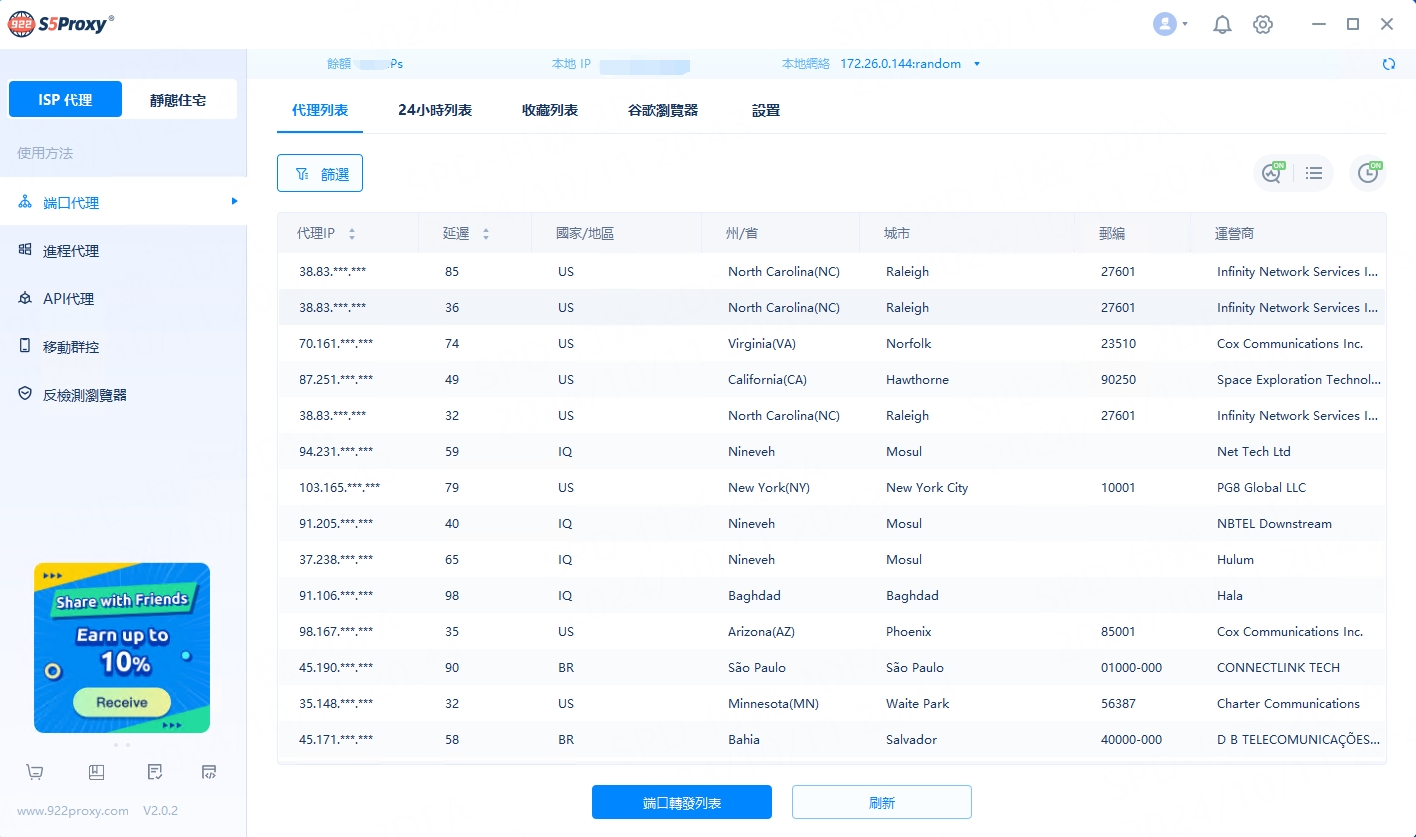Open the 本地網絡 IP dropdown

tap(977, 64)
